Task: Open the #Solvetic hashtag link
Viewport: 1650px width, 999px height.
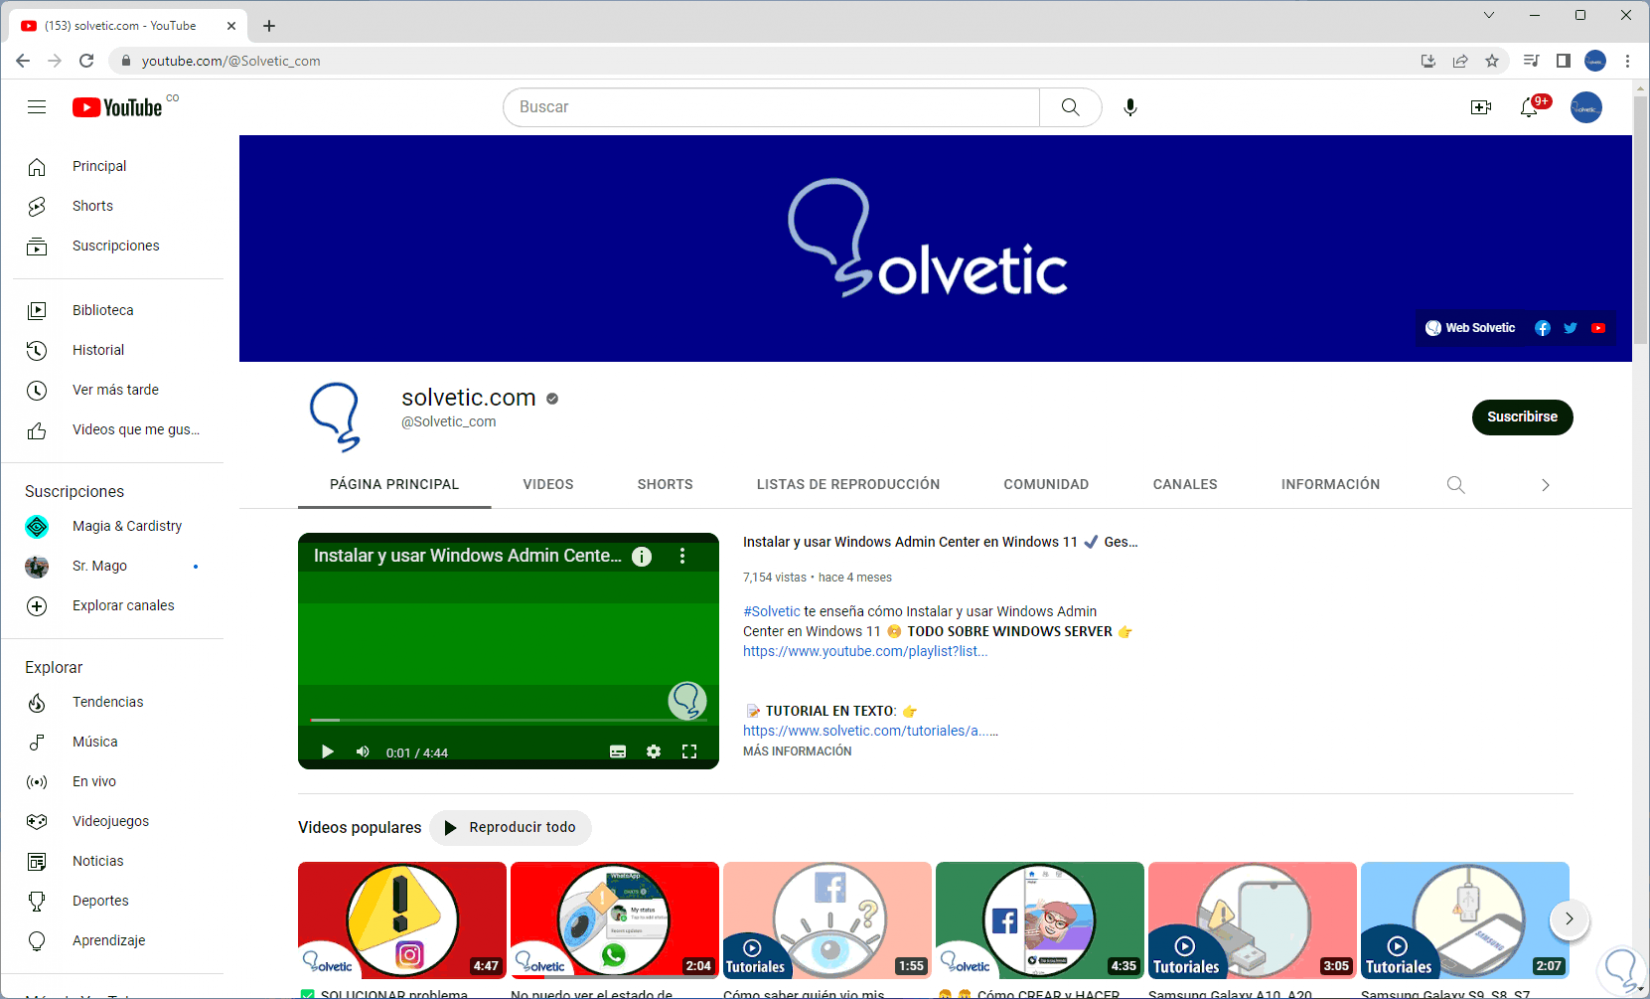Action: pyautogui.click(x=771, y=612)
